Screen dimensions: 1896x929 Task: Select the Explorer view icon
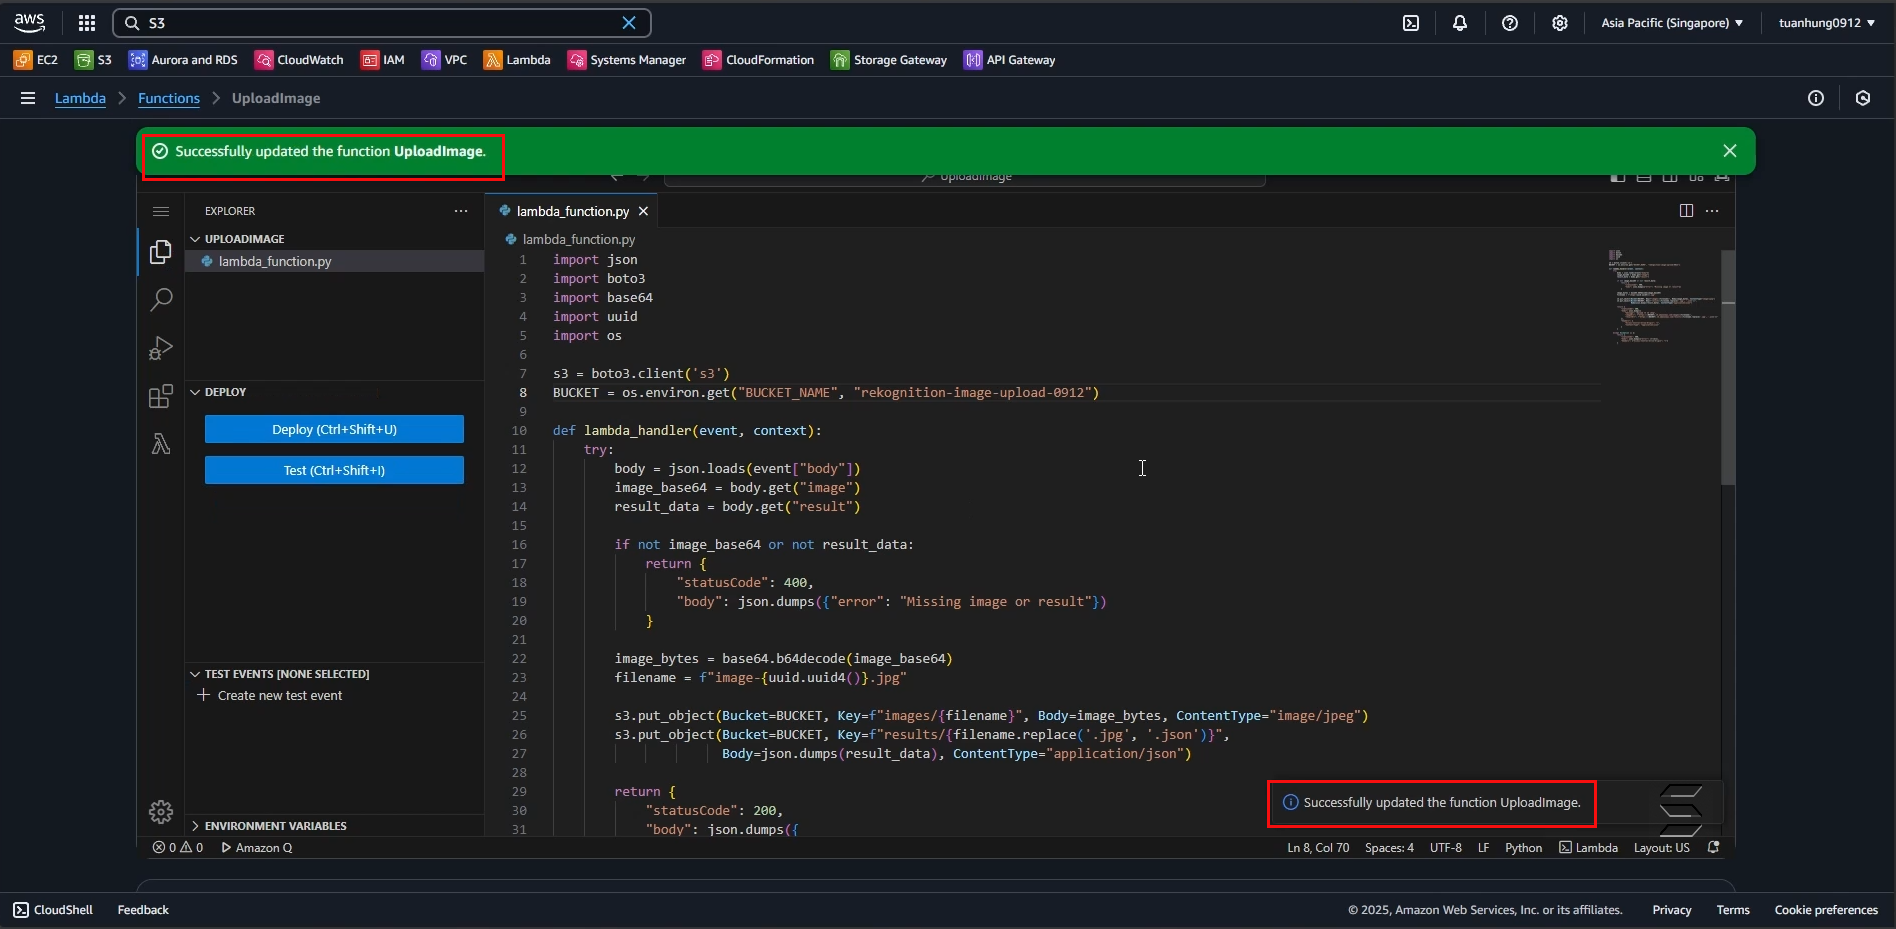pos(161,252)
